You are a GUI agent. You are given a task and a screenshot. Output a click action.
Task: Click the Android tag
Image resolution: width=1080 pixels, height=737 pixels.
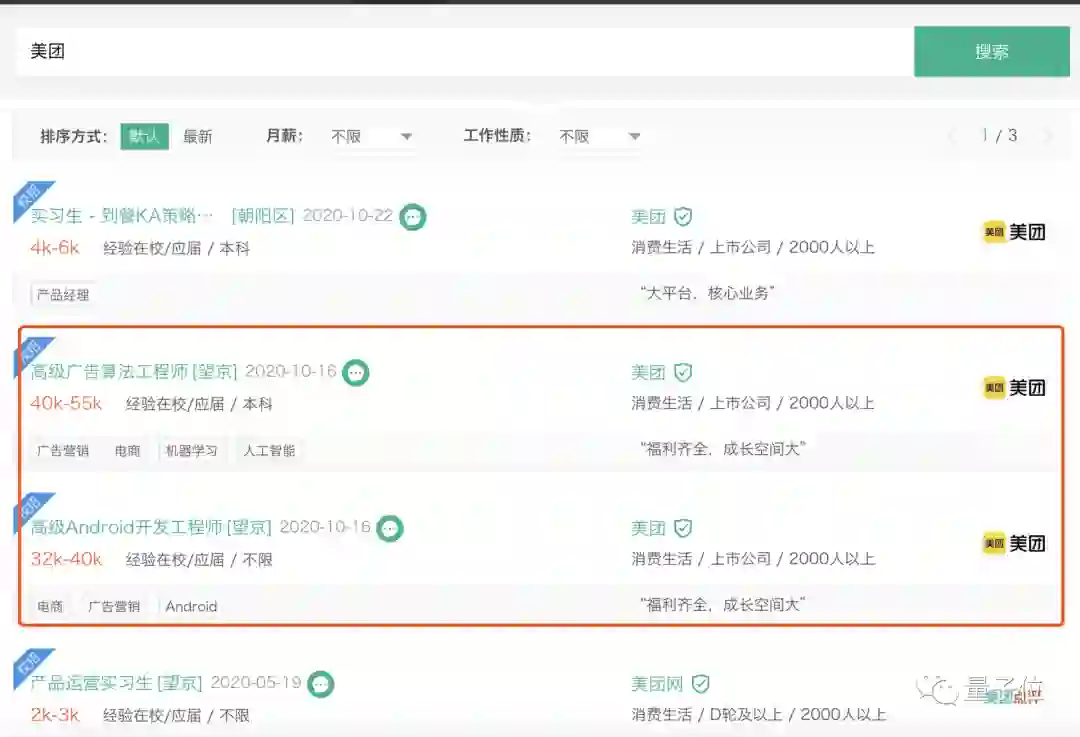191,606
